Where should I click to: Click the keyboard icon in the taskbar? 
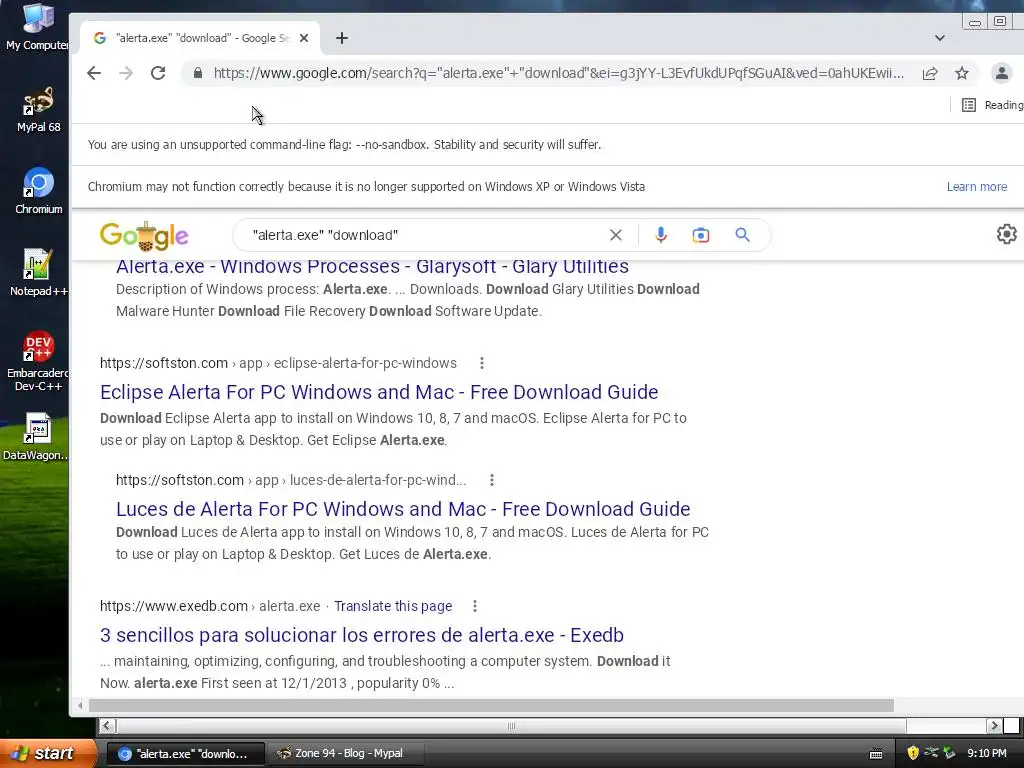pyautogui.click(x=876, y=754)
